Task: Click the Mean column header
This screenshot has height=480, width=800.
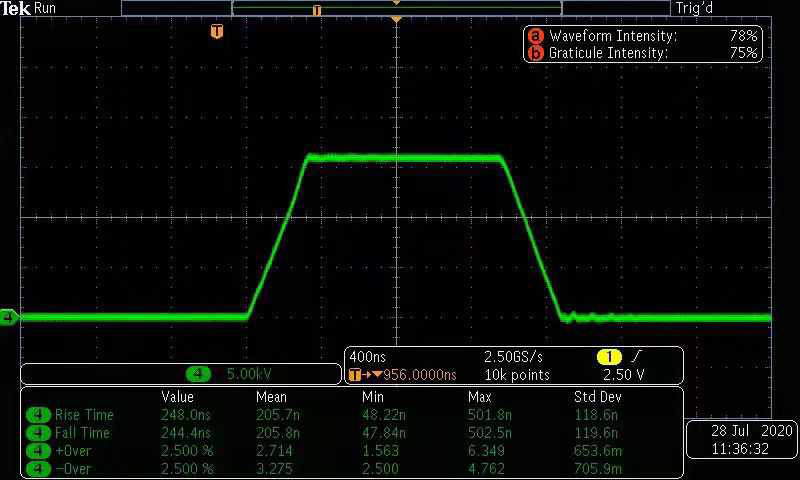Action: [x=271, y=397]
